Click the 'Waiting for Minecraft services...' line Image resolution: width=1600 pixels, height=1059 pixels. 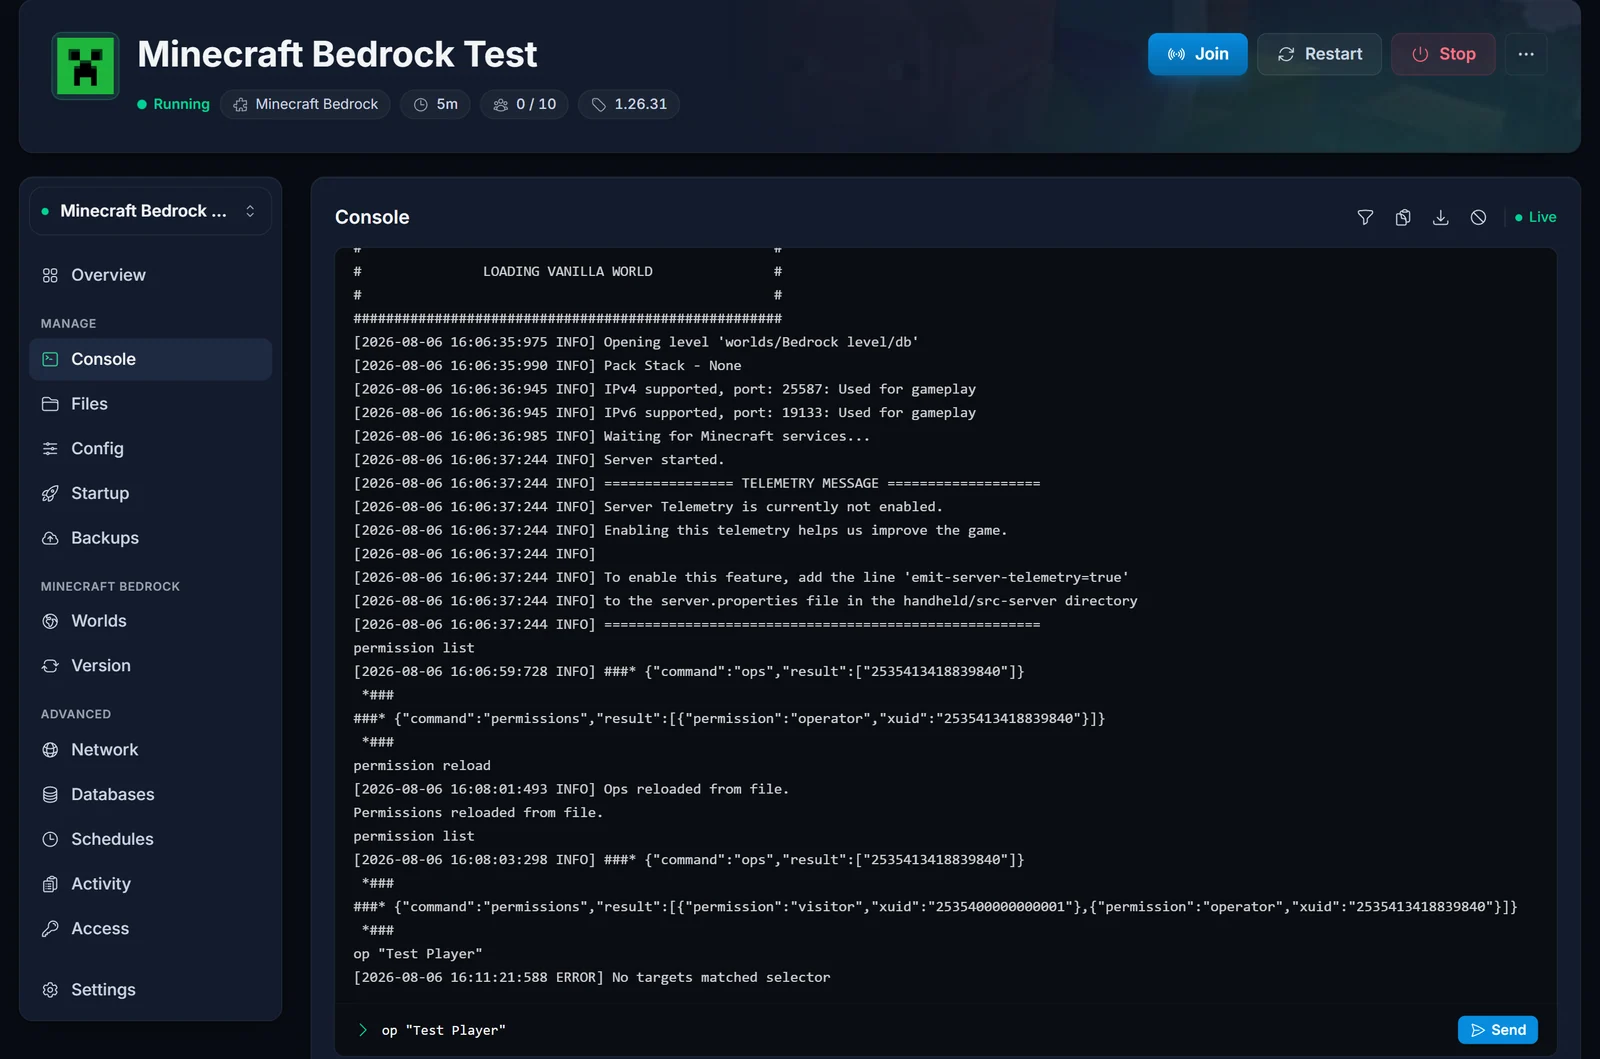point(612,437)
